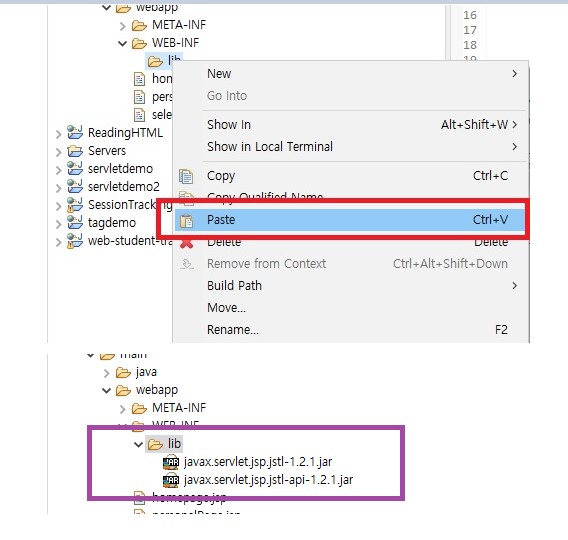Click the web-student project icon
The width and height of the screenshot is (568, 540).
point(75,241)
